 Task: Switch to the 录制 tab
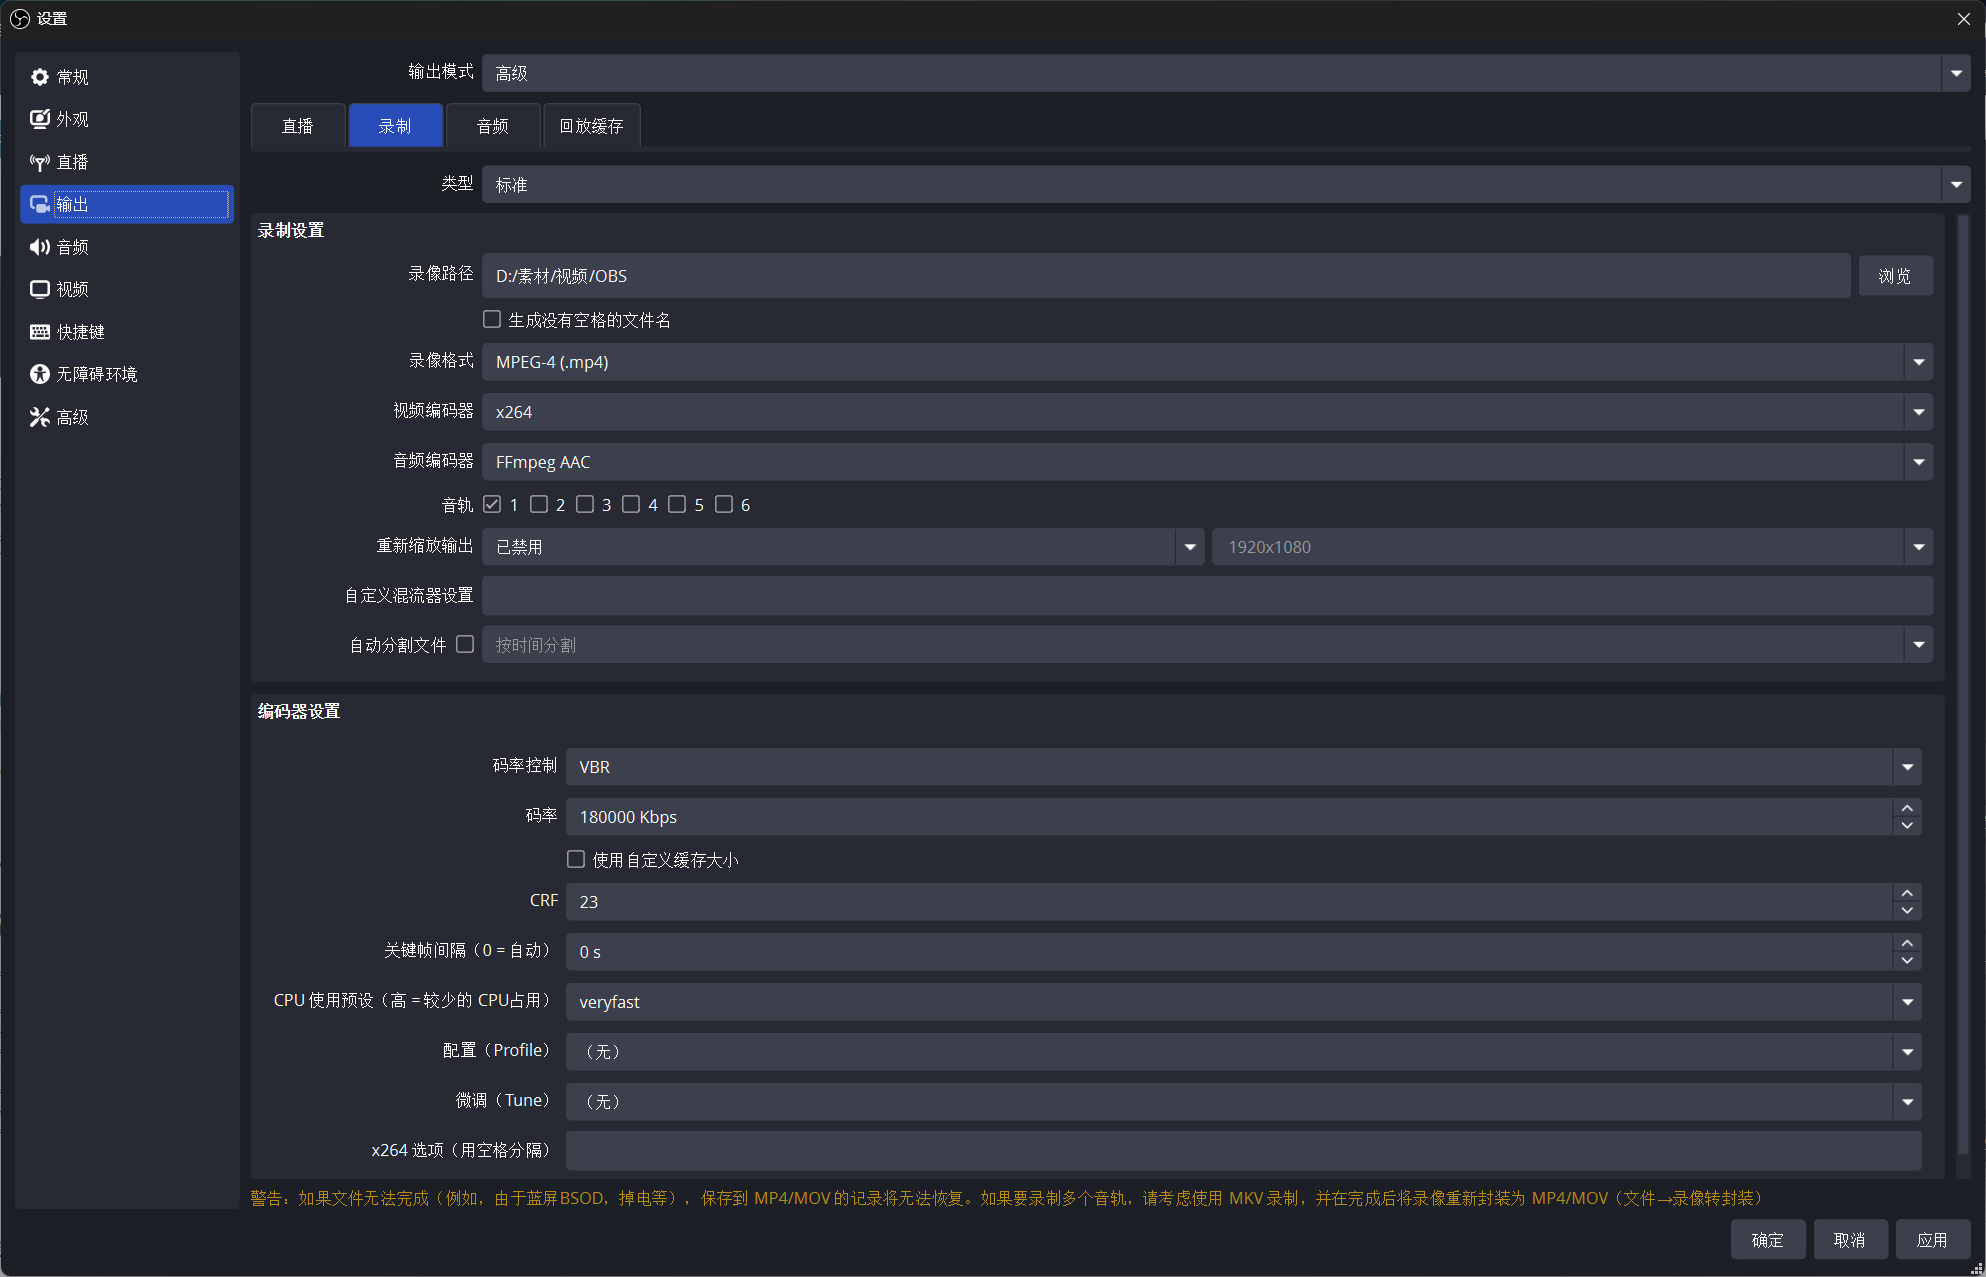point(395,126)
